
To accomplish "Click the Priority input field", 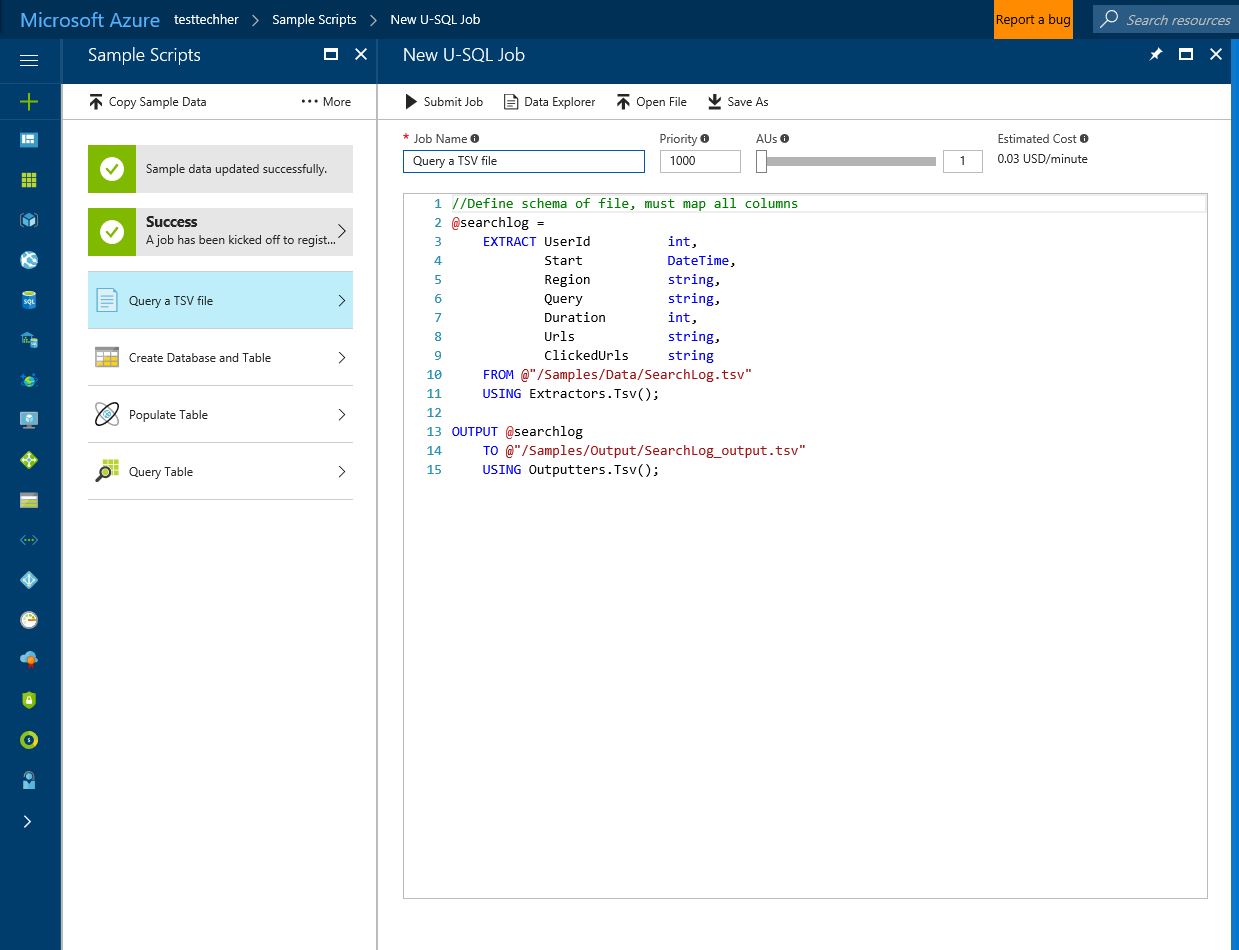I will point(700,161).
